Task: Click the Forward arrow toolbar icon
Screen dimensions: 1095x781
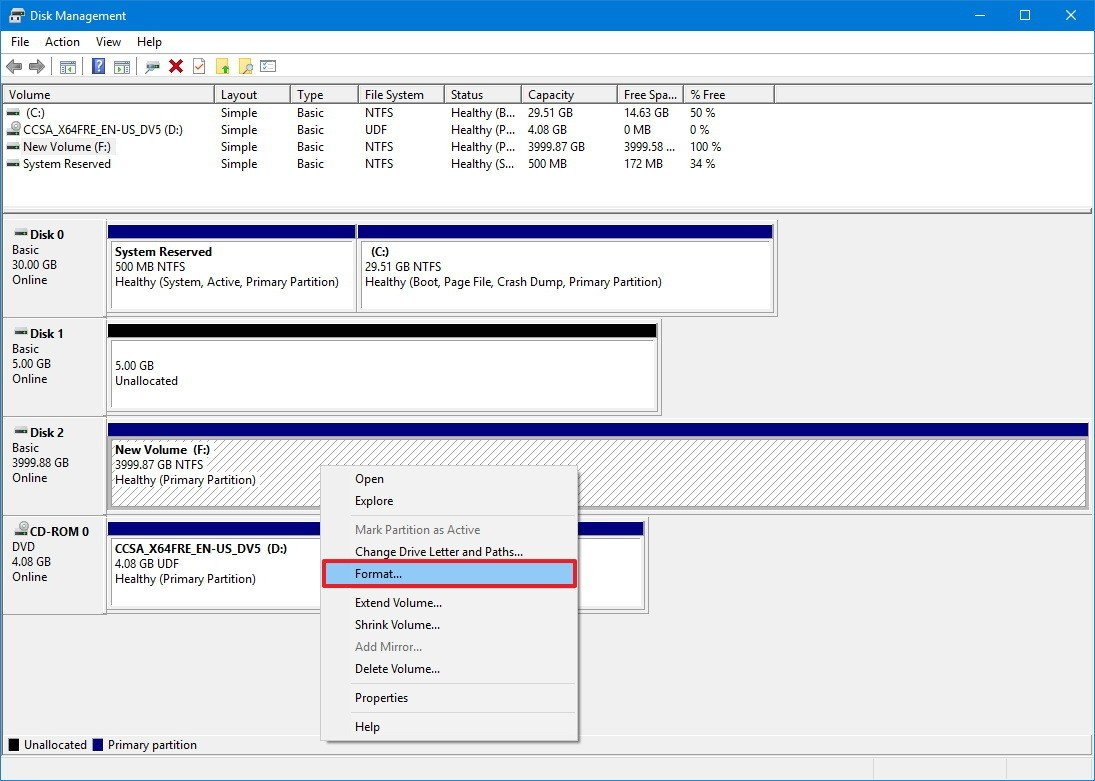Action: (36, 66)
